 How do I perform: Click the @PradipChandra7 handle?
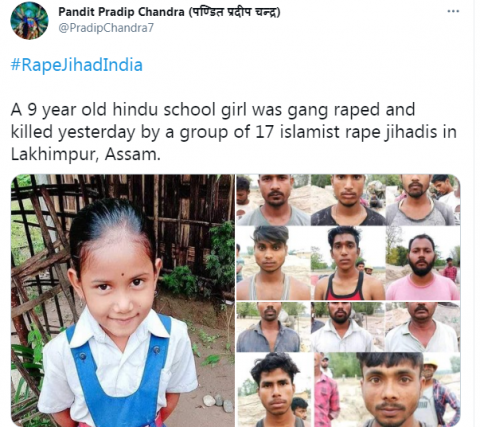click(106, 28)
